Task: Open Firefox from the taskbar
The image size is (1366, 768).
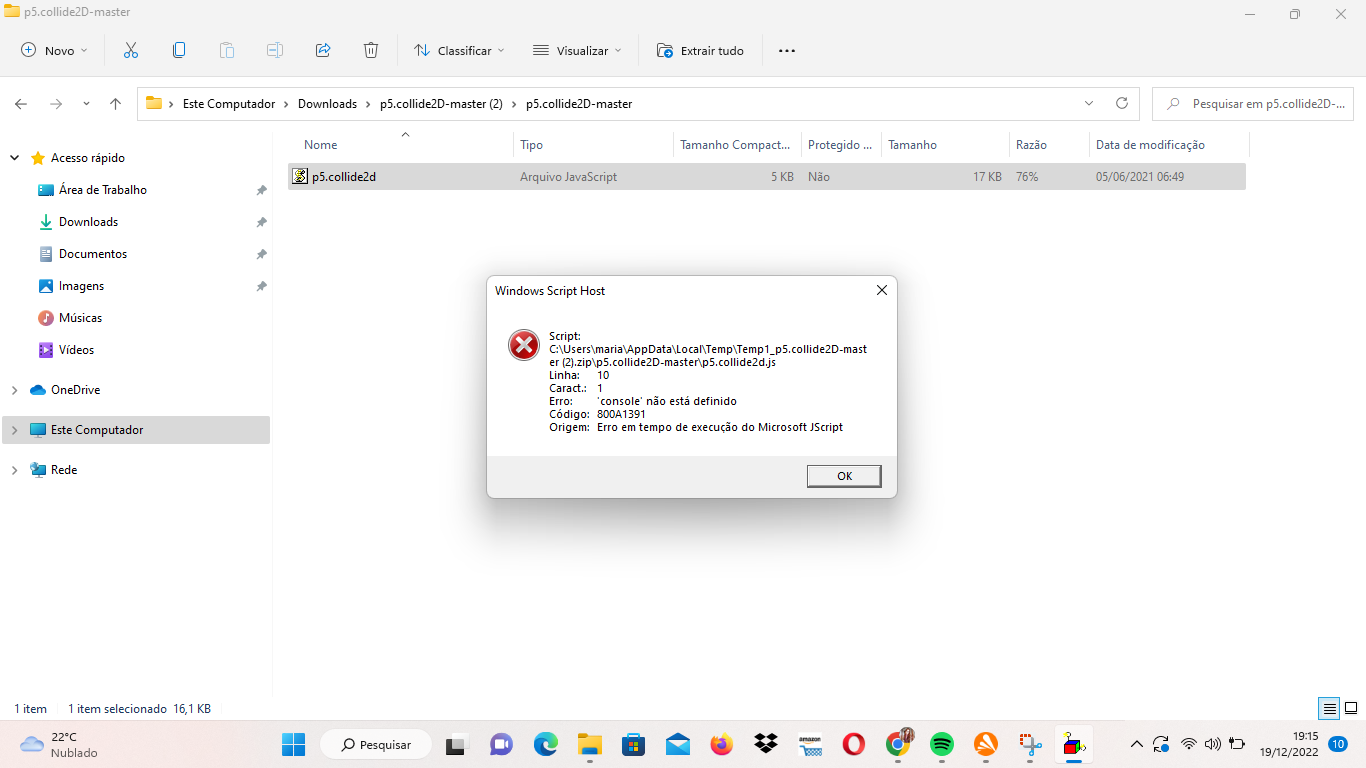Action: pos(721,744)
